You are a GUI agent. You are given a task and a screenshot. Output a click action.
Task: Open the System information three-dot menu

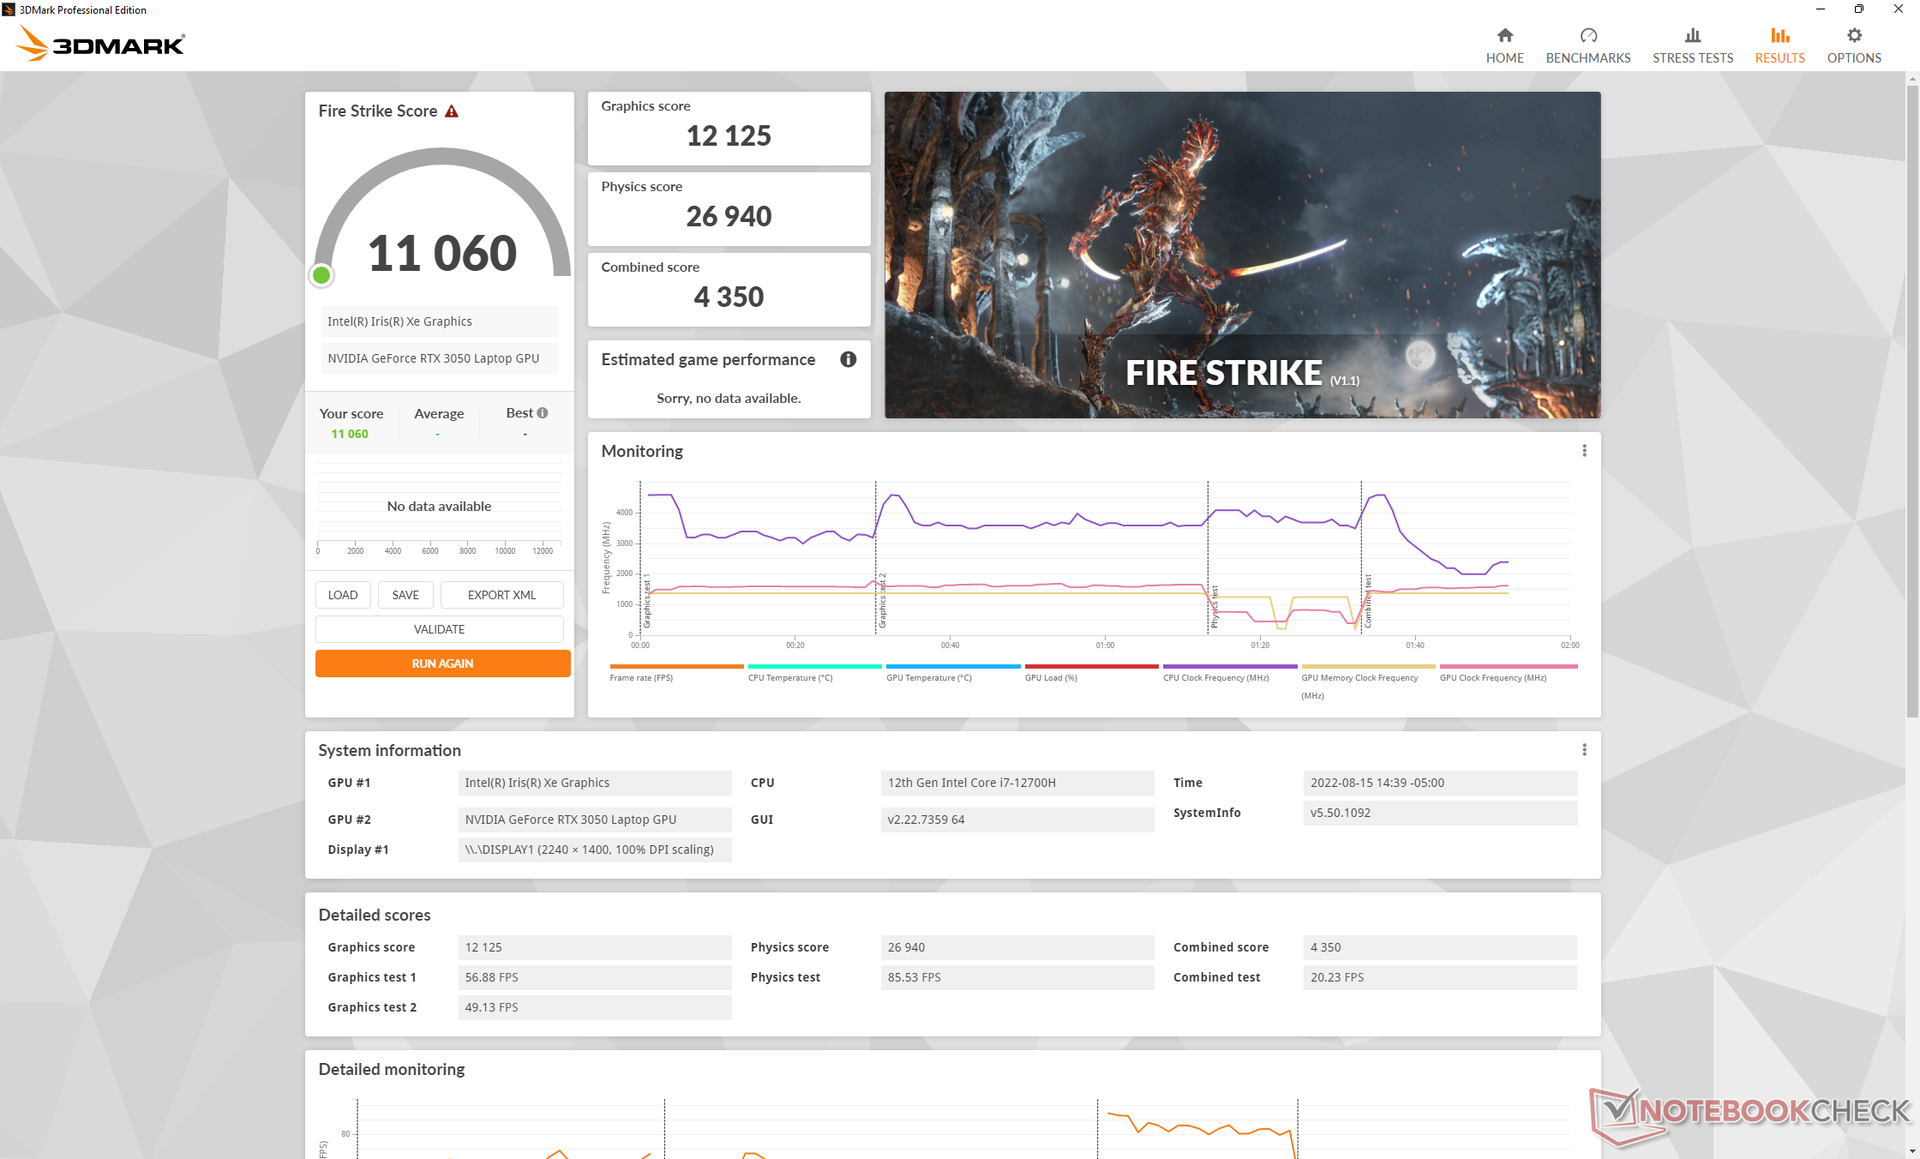tap(1584, 750)
